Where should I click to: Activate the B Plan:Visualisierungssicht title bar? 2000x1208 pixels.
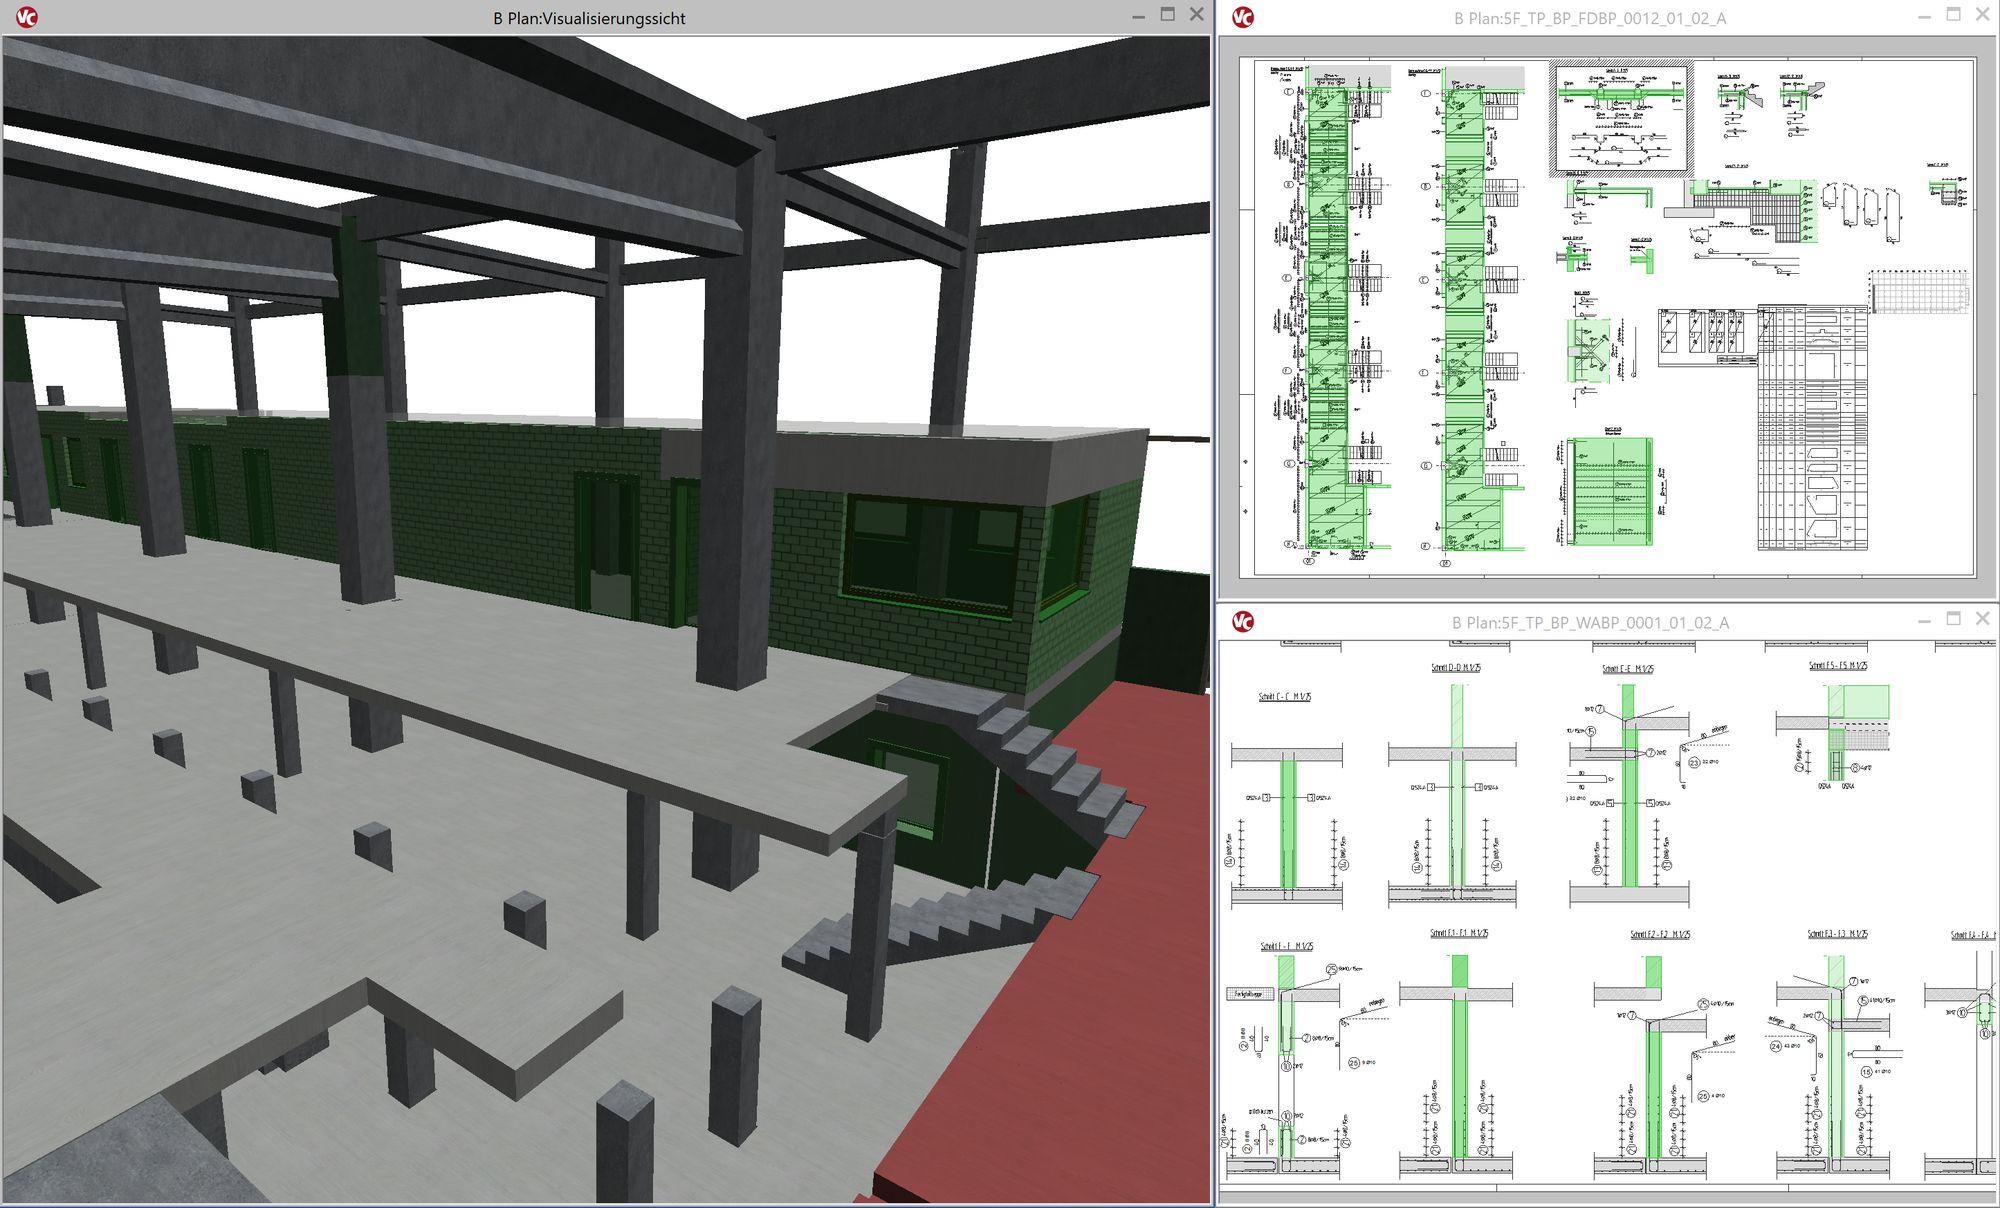(x=589, y=18)
